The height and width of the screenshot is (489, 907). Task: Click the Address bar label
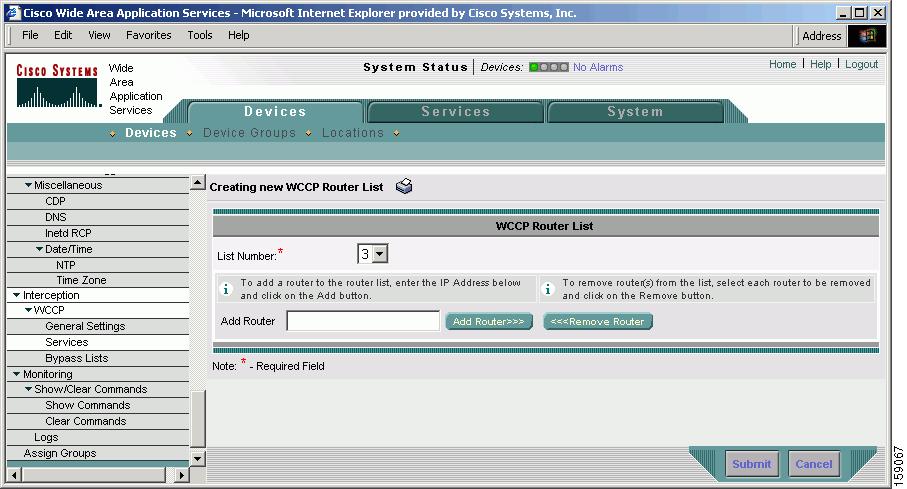tap(821, 36)
